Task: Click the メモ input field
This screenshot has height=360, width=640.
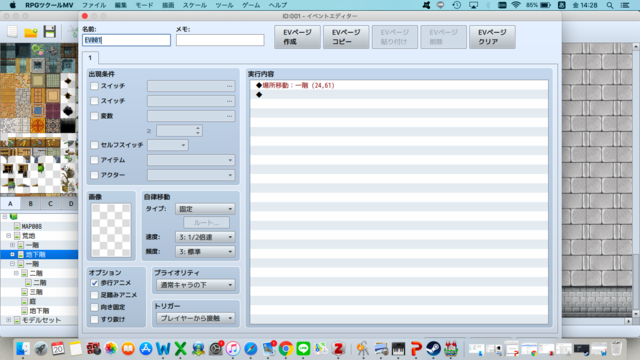Action: click(x=220, y=40)
